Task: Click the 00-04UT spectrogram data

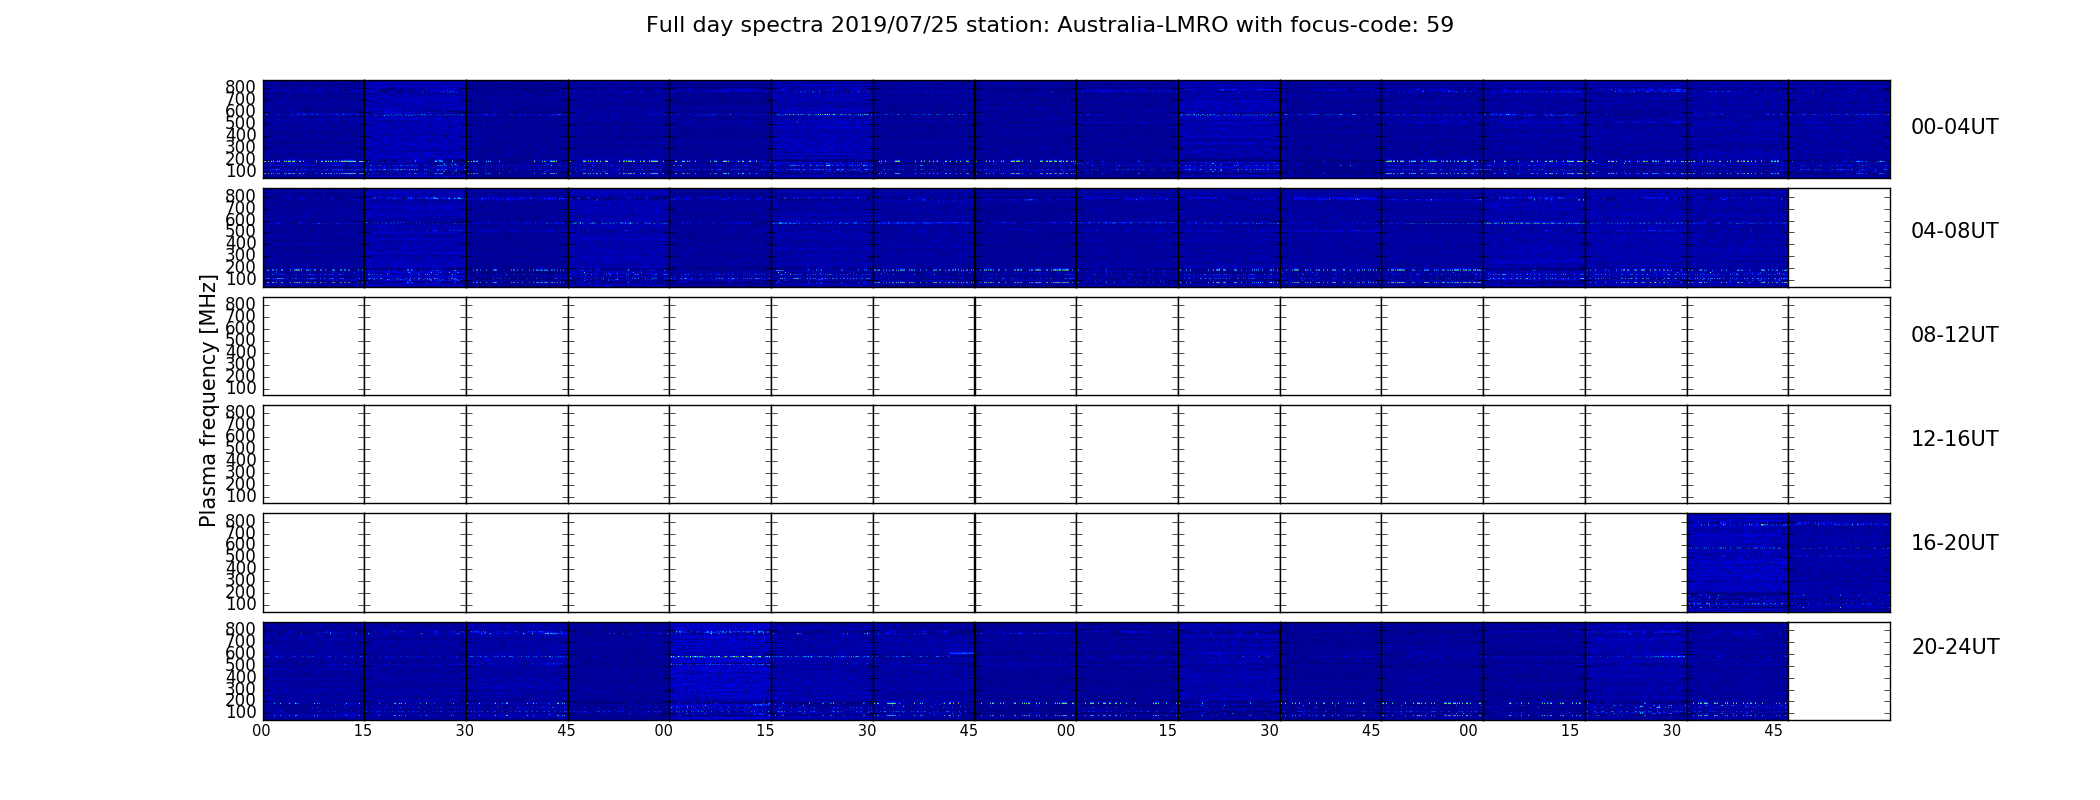Action: [x=1076, y=129]
